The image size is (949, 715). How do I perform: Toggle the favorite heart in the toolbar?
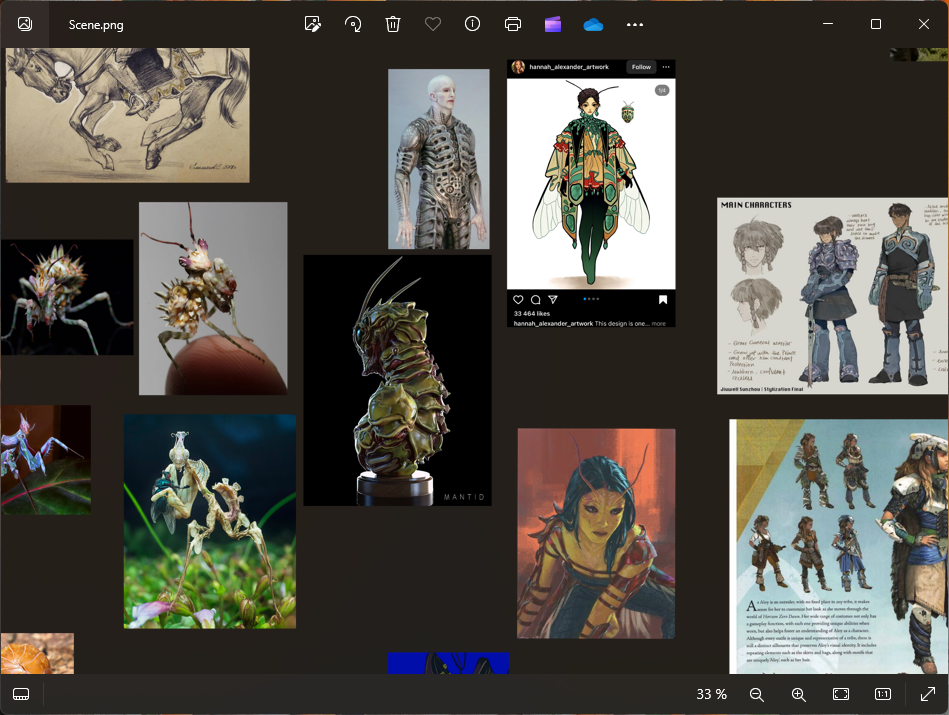(433, 24)
